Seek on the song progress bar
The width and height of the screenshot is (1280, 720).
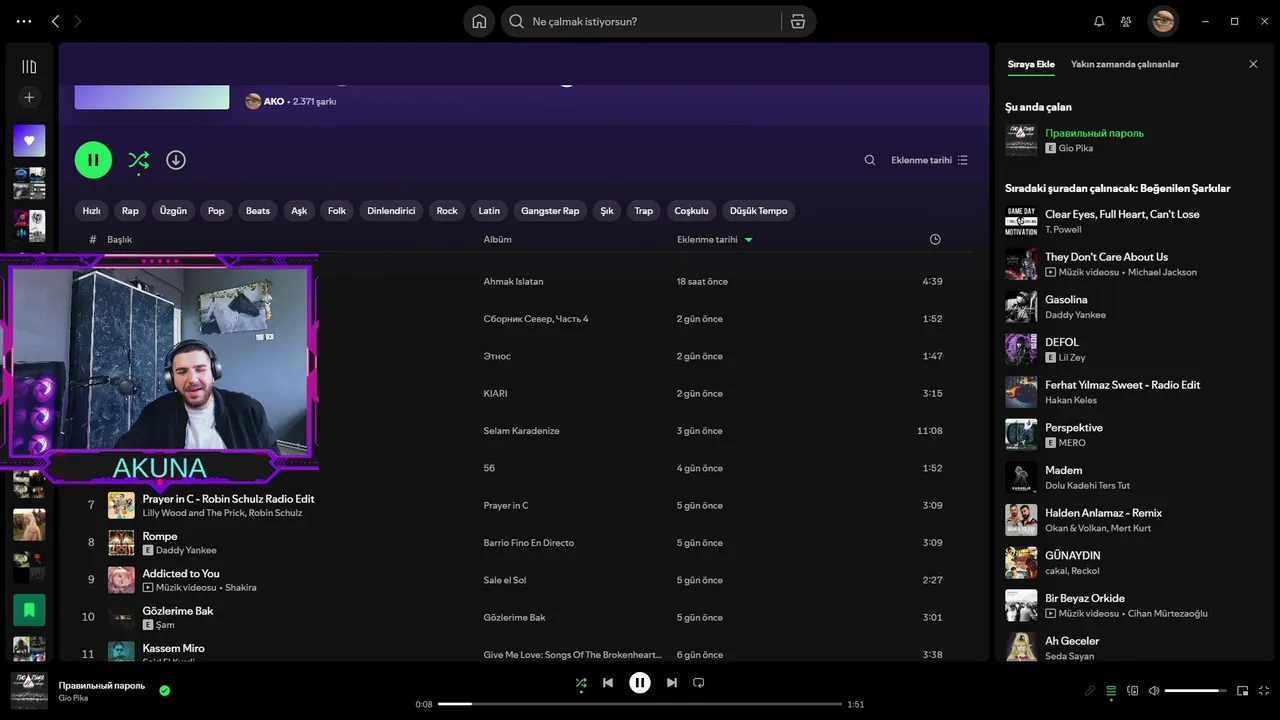click(x=640, y=704)
